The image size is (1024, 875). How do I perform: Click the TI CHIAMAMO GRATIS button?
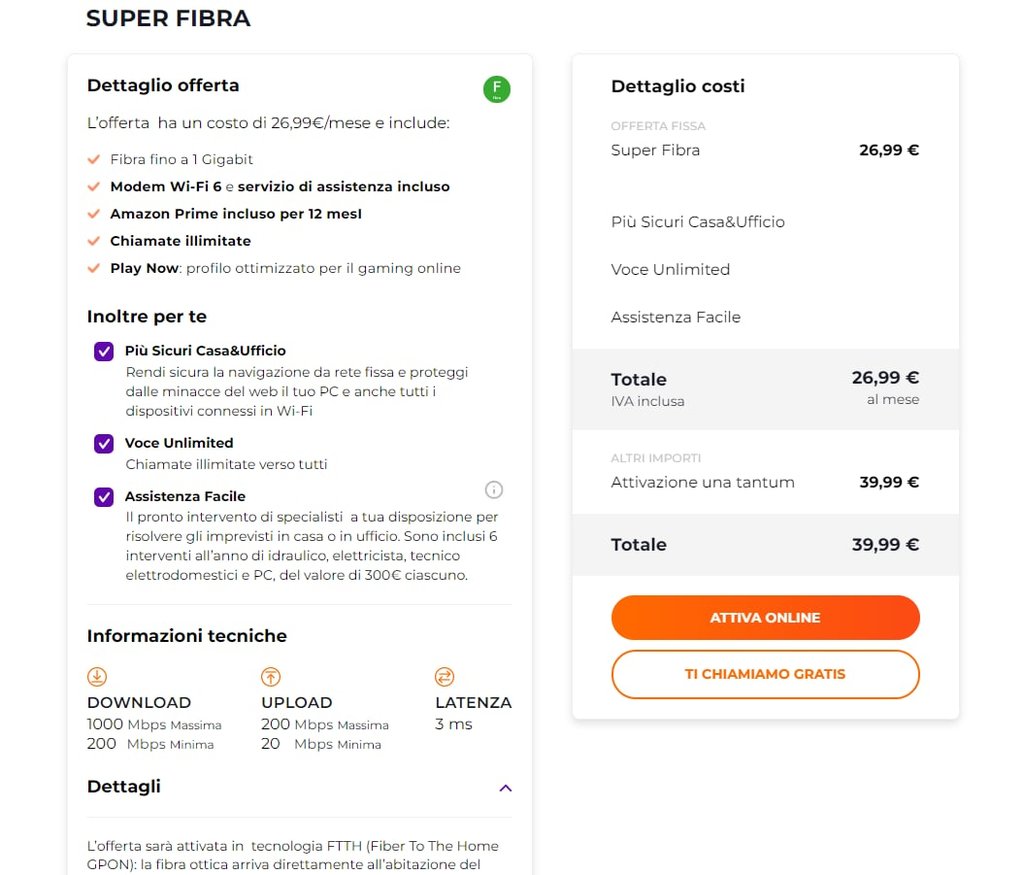(765, 674)
